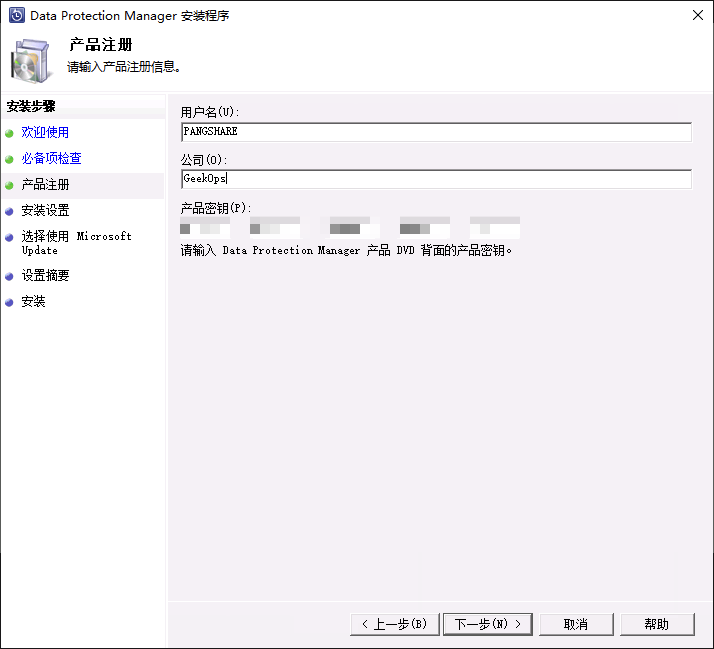
Task: Click the first product key segment box
Action: click(x=205, y=228)
